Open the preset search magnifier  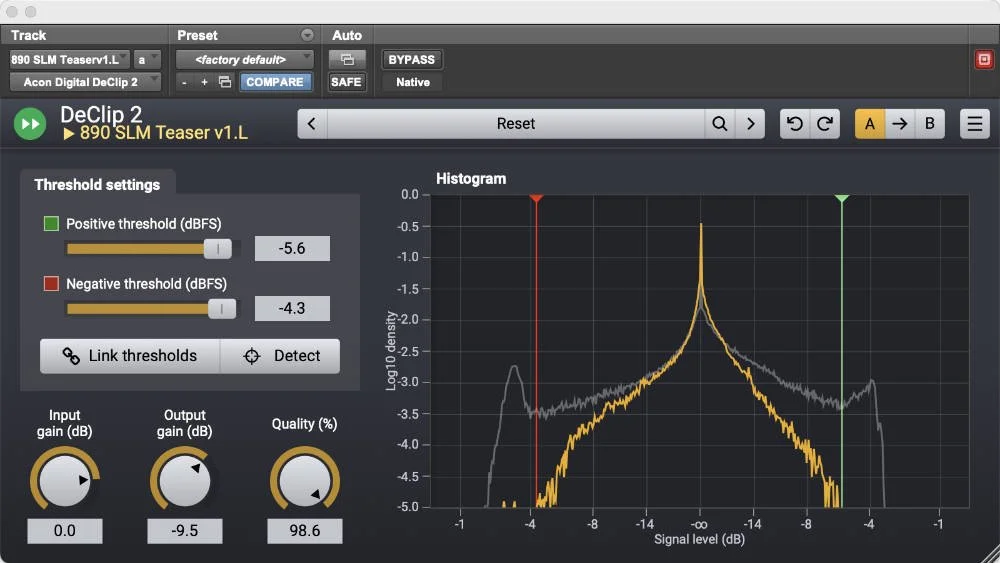coord(719,124)
